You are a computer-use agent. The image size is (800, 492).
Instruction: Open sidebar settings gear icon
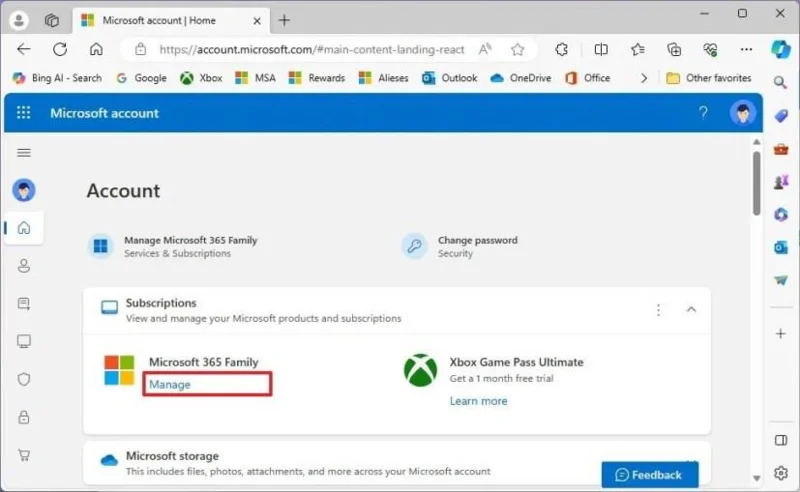(781, 473)
